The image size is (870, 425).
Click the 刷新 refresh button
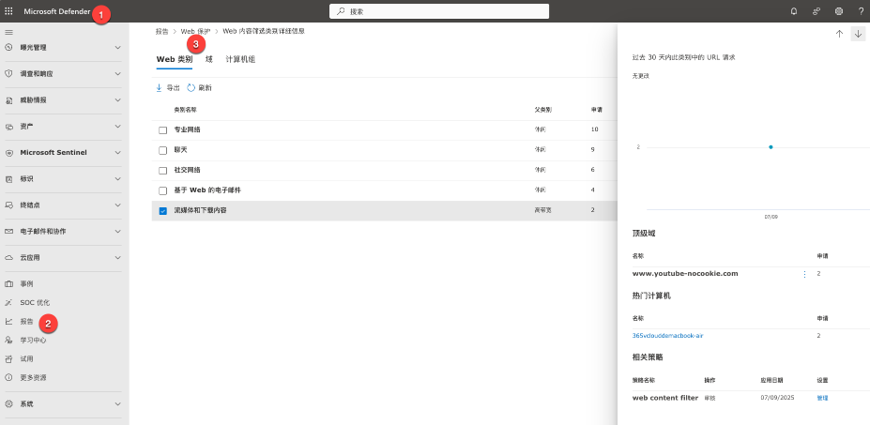point(199,88)
